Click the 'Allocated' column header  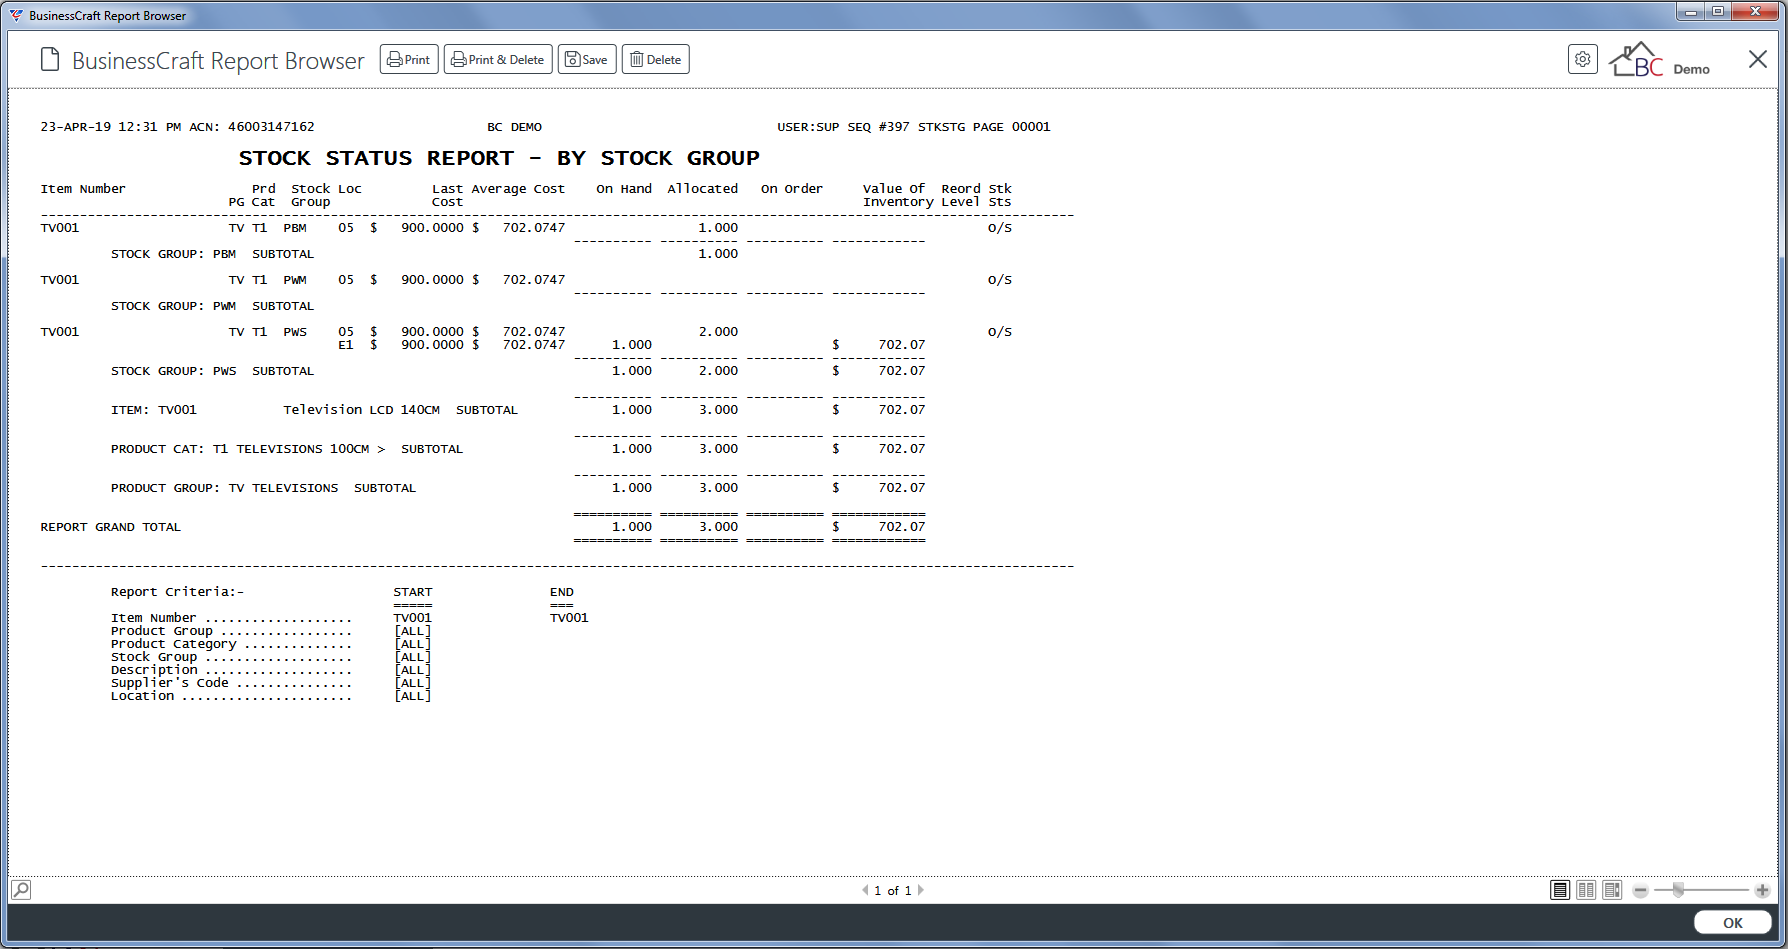point(703,189)
